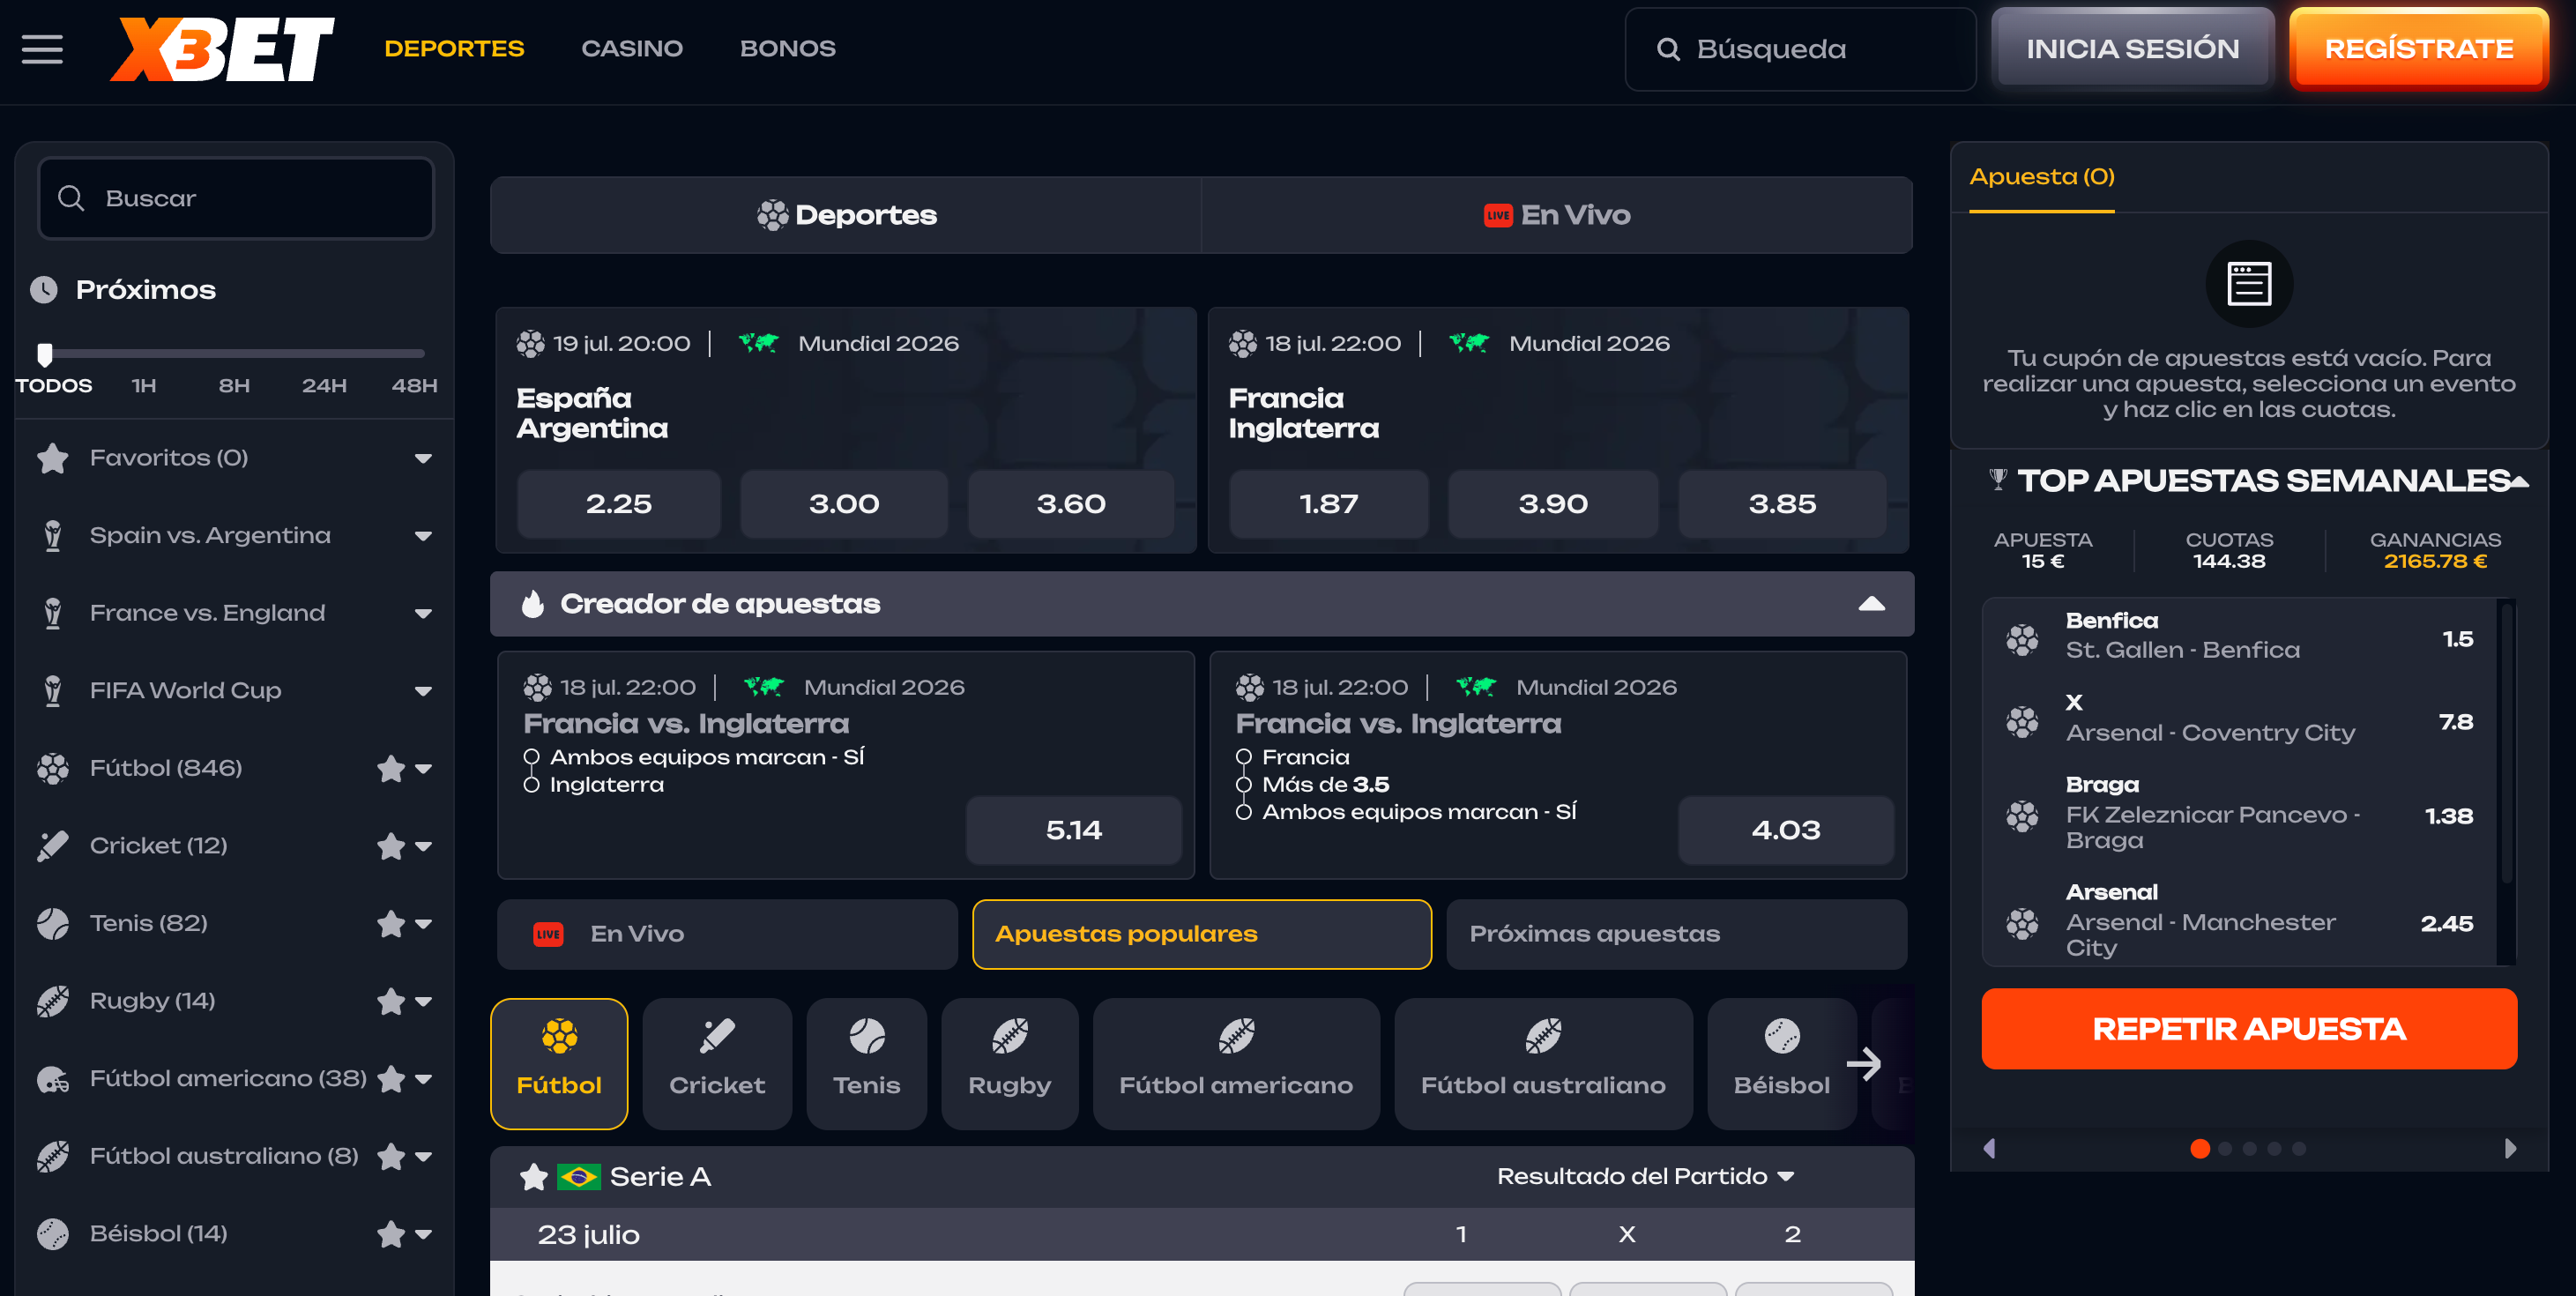This screenshot has width=2576, height=1296.
Task: Collapse the Creador de apuestas panel
Action: tap(1871, 604)
